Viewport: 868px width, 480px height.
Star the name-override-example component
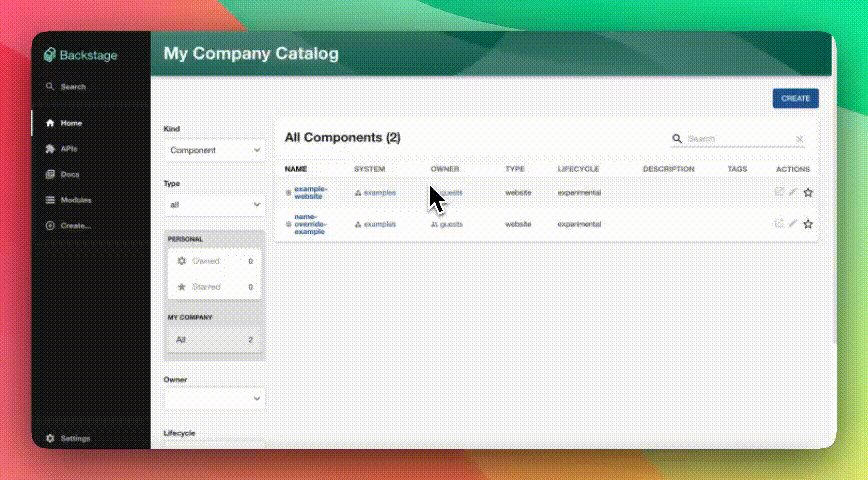(x=808, y=224)
